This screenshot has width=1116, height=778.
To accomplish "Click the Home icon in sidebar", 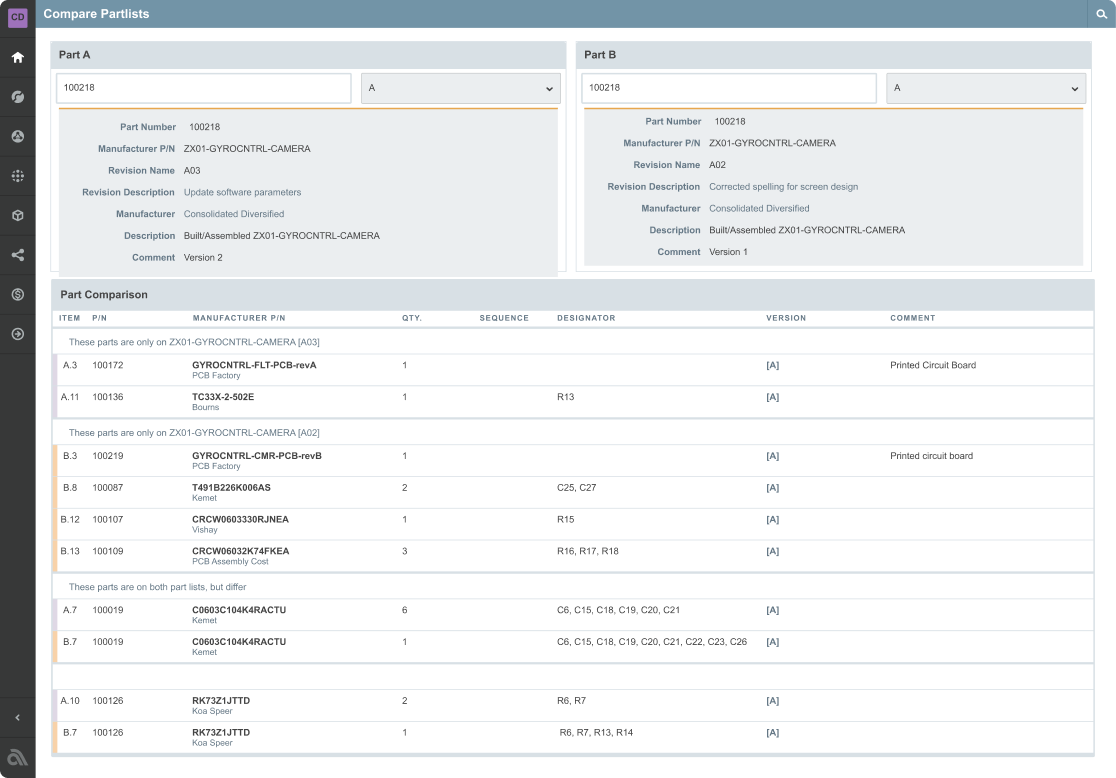I will coord(17,57).
